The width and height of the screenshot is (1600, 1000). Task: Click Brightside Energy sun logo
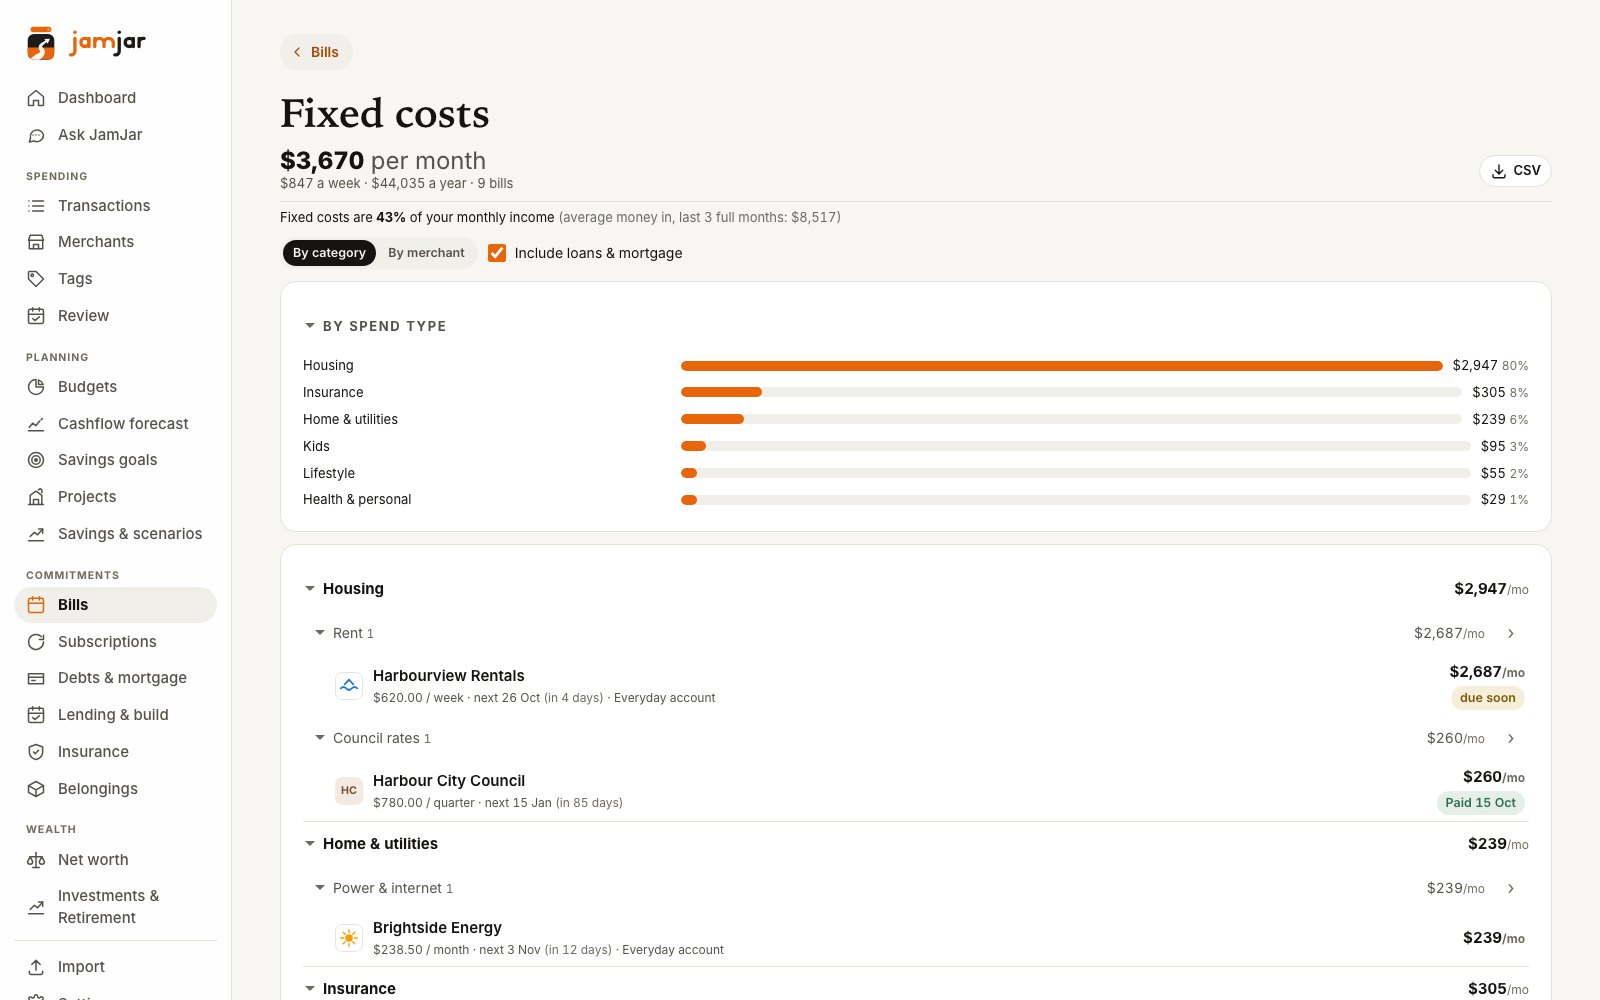tap(349, 938)
